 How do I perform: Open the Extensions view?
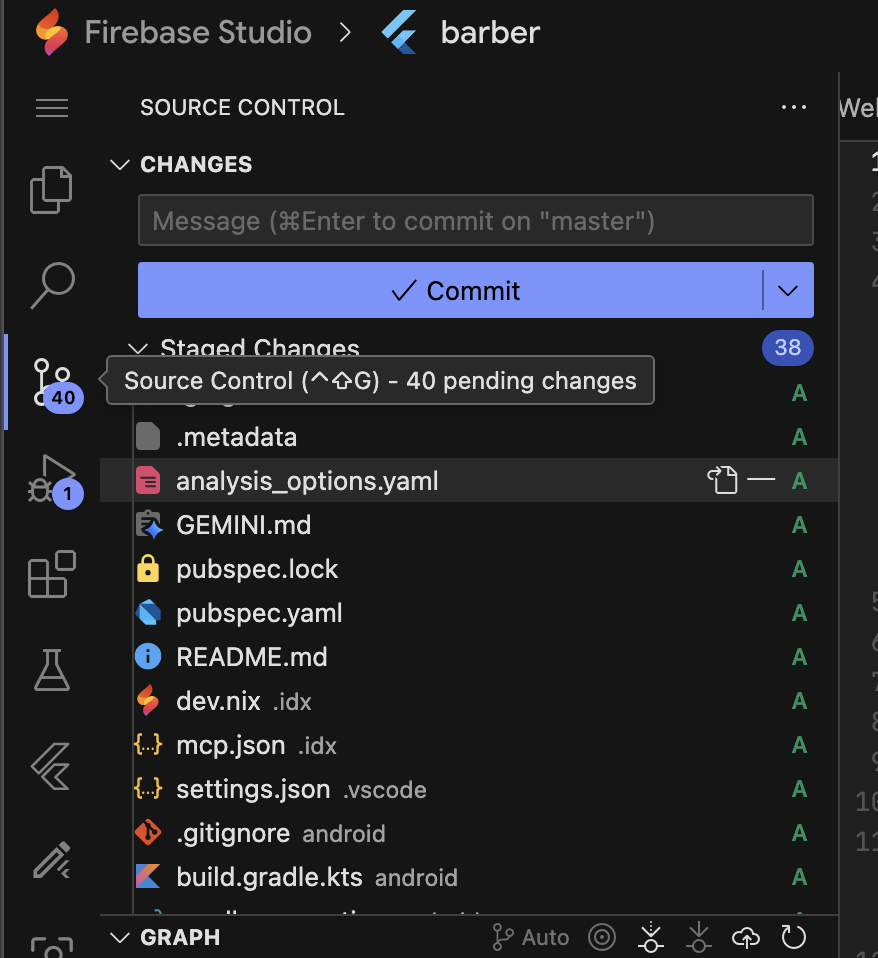(52, 574)
